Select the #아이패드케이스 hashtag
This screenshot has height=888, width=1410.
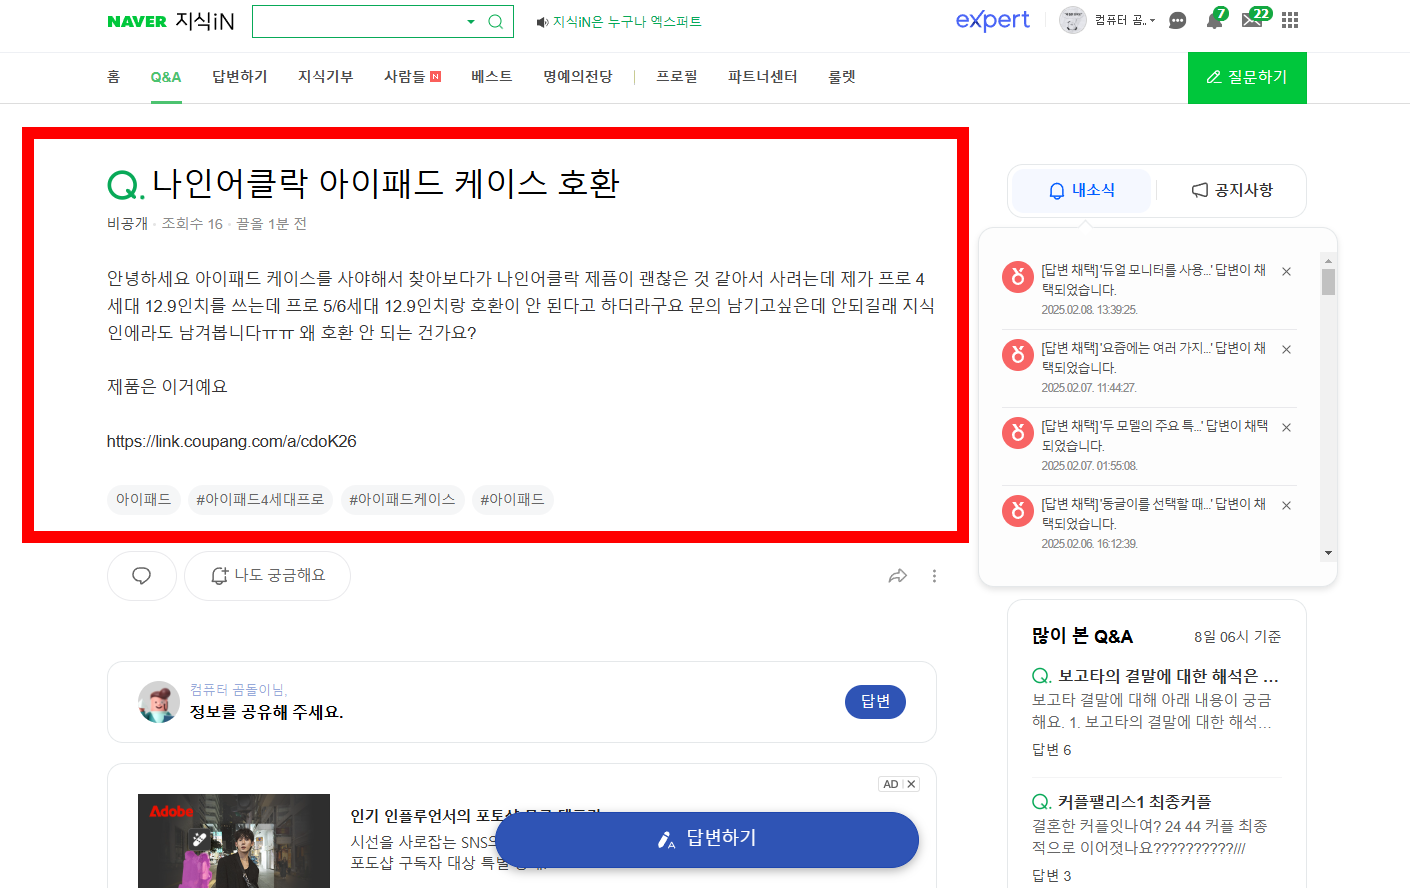pos(402,499)
